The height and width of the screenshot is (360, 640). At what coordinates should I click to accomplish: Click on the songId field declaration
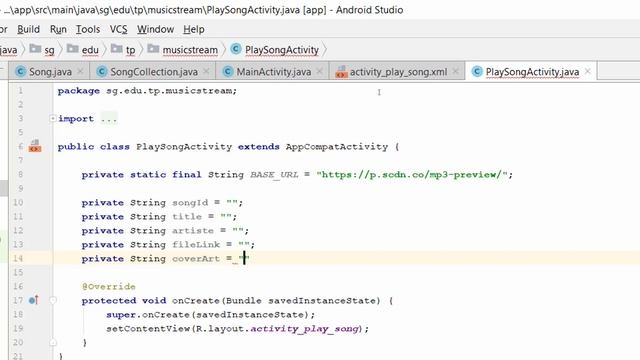click(x=162, y=203)
